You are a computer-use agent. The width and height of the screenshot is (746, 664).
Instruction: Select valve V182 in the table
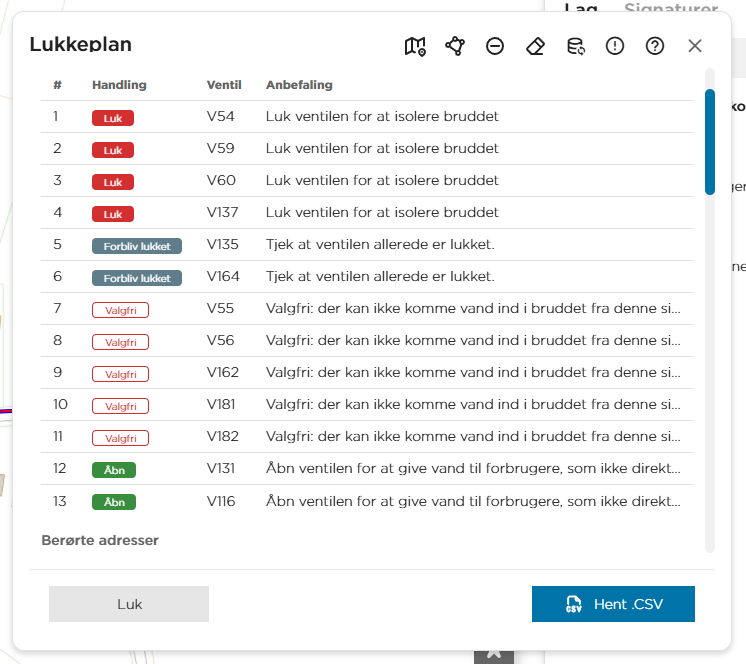[223, 436]
